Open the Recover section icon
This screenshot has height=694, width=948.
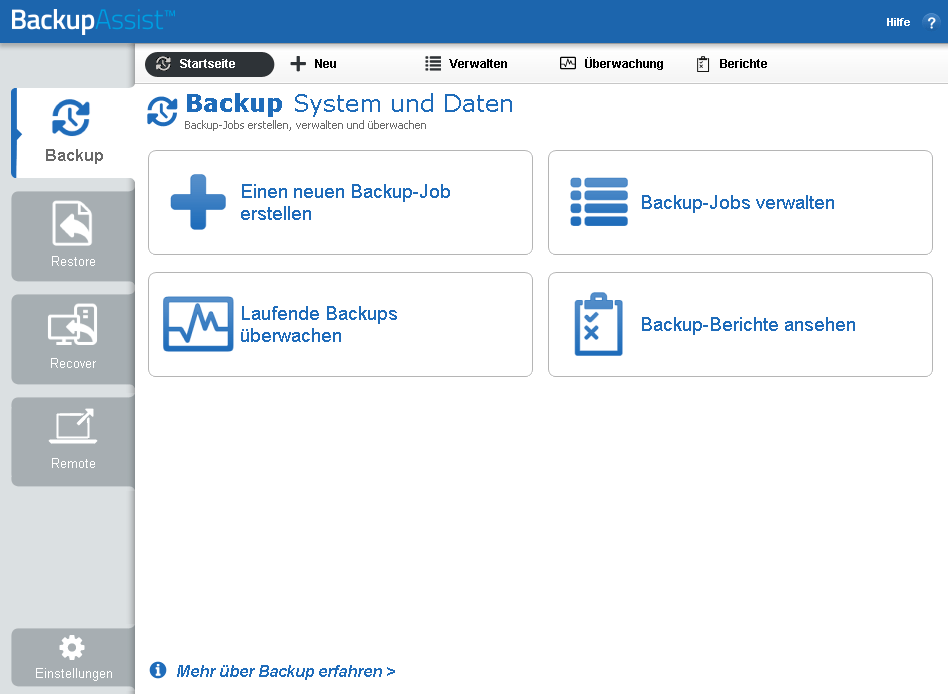pos(73,325)
